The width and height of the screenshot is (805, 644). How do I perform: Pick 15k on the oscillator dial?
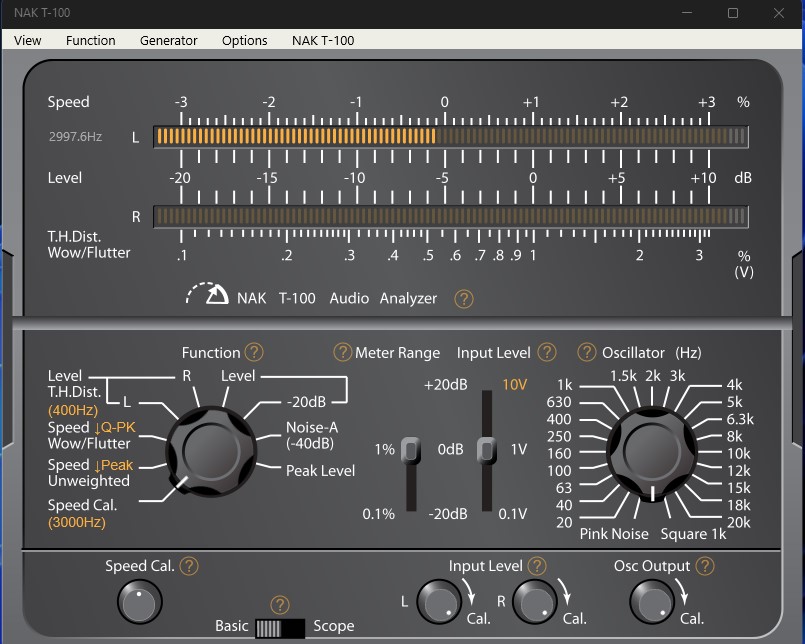pyautogui.click(x=738, y=487)
